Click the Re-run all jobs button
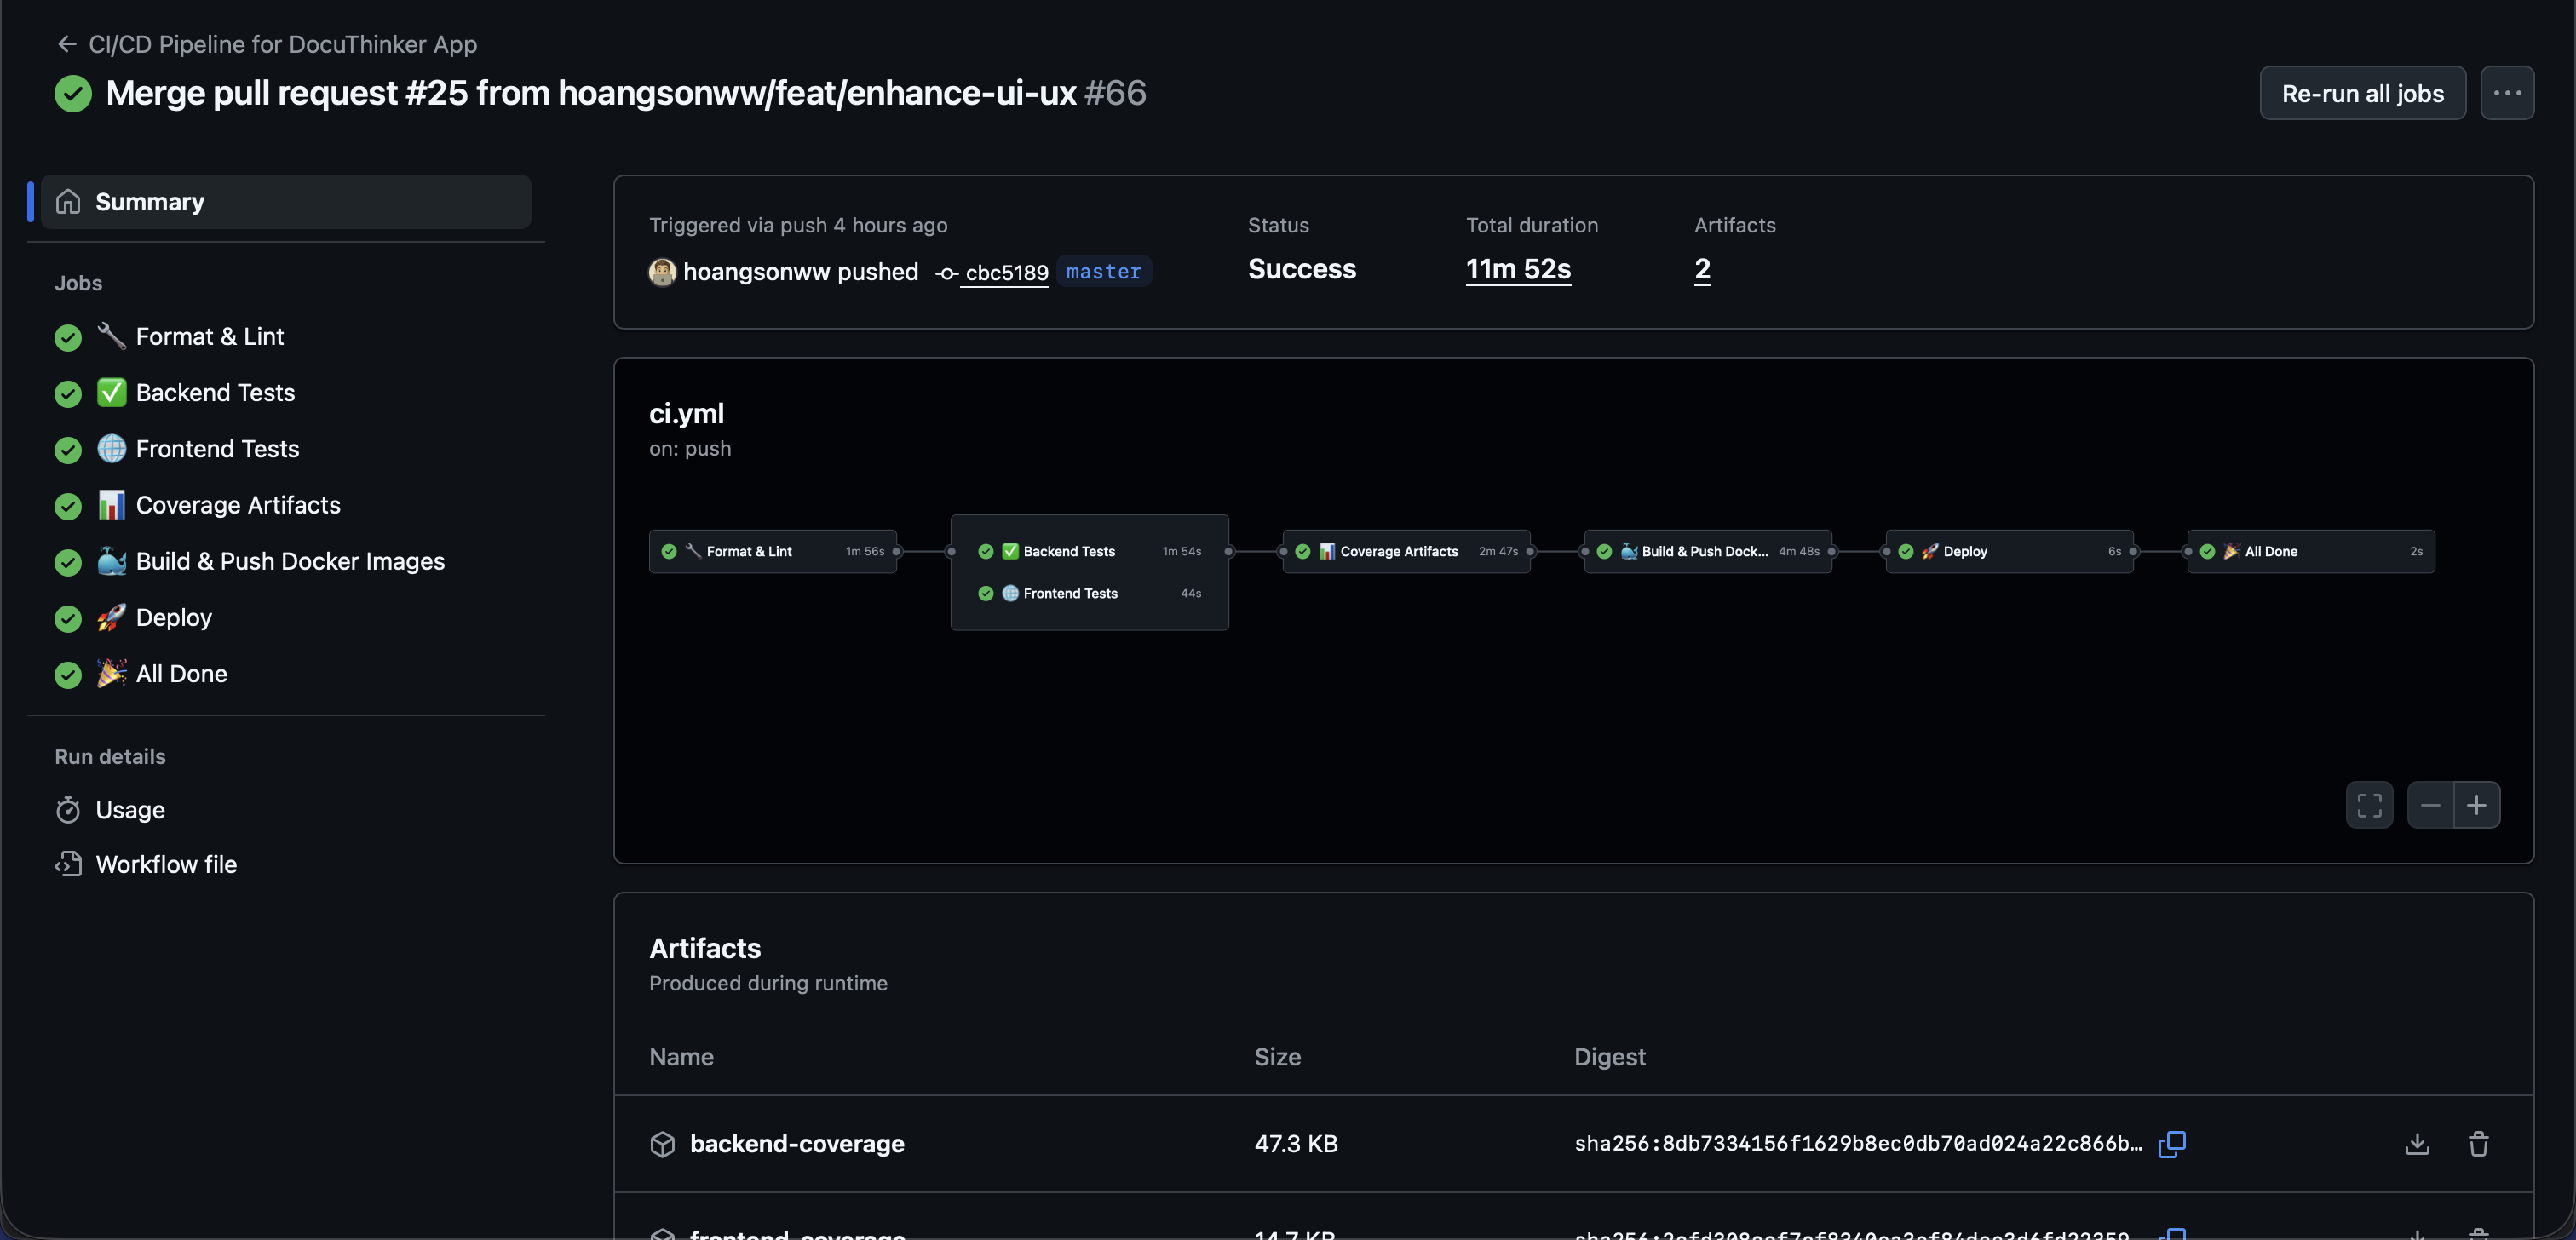 pos(2362,92)
